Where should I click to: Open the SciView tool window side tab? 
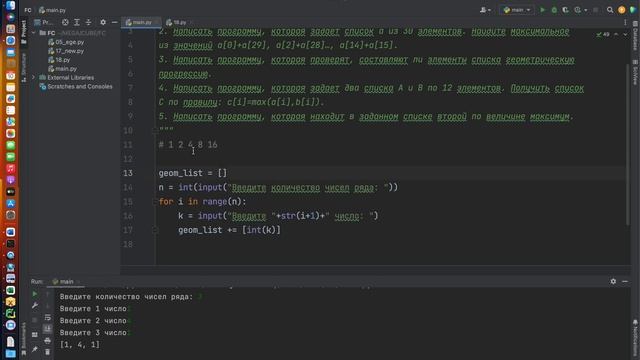click(x=635, y=72)
